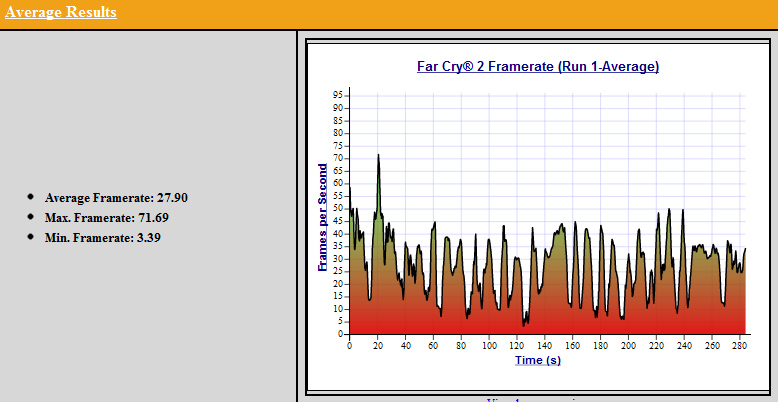This screenshot has width=778, height=402.
Task: Click the highest framerate peak in chart
Action: pyautogui.click(x=378, y=155)
